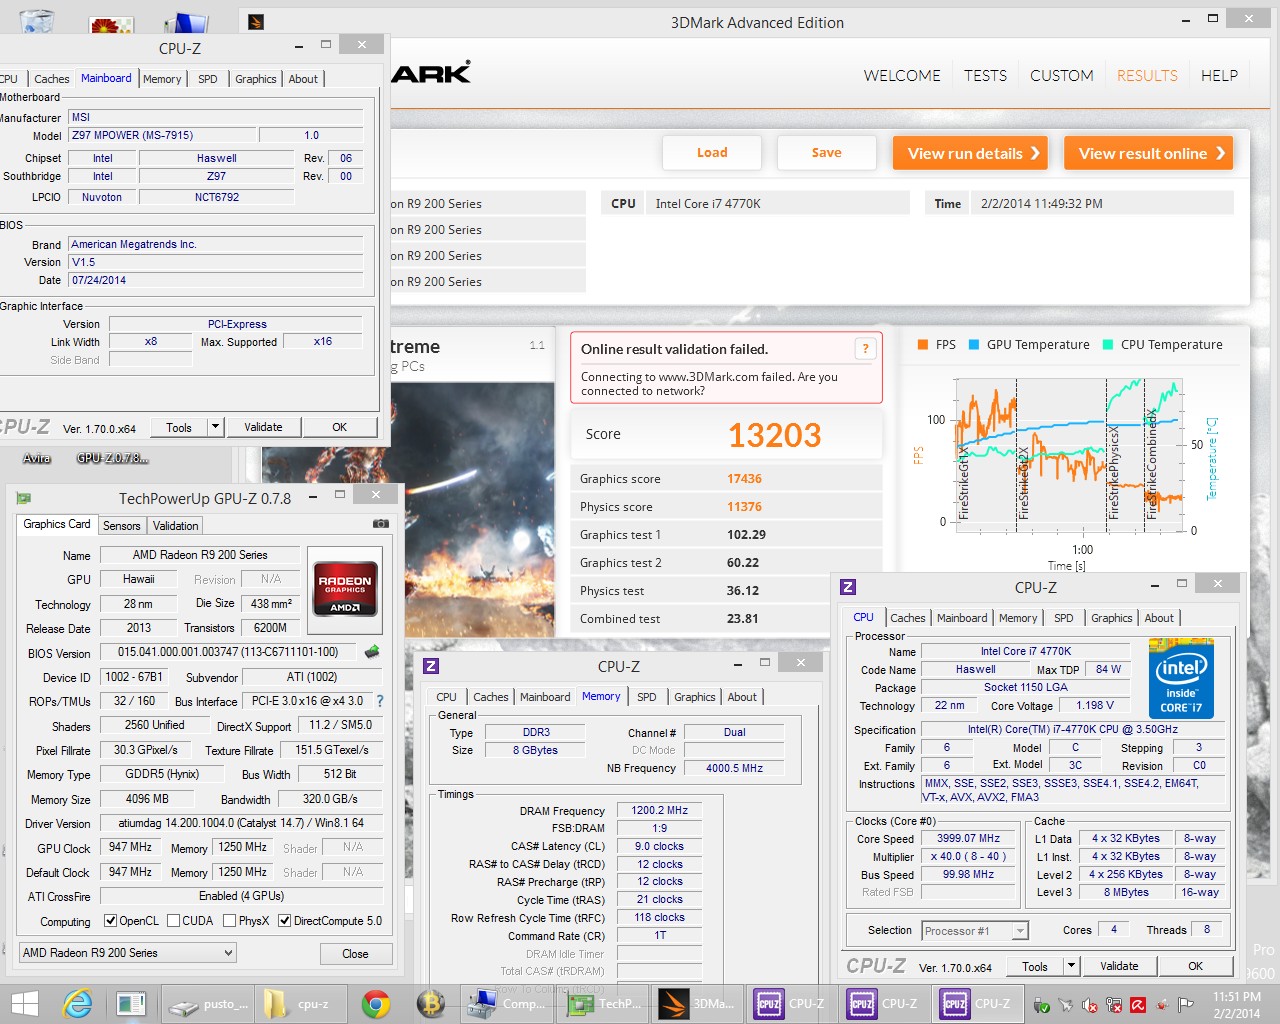Open the AMD Radeon R9 200 Series dropdown
Viewport: 1280px width, 1024px height.
(128, 953)
